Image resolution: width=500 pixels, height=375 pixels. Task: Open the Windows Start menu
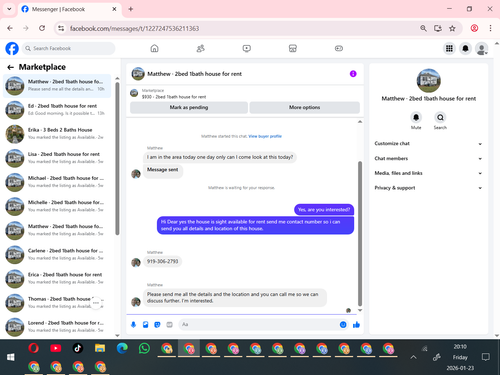(11, 357)
